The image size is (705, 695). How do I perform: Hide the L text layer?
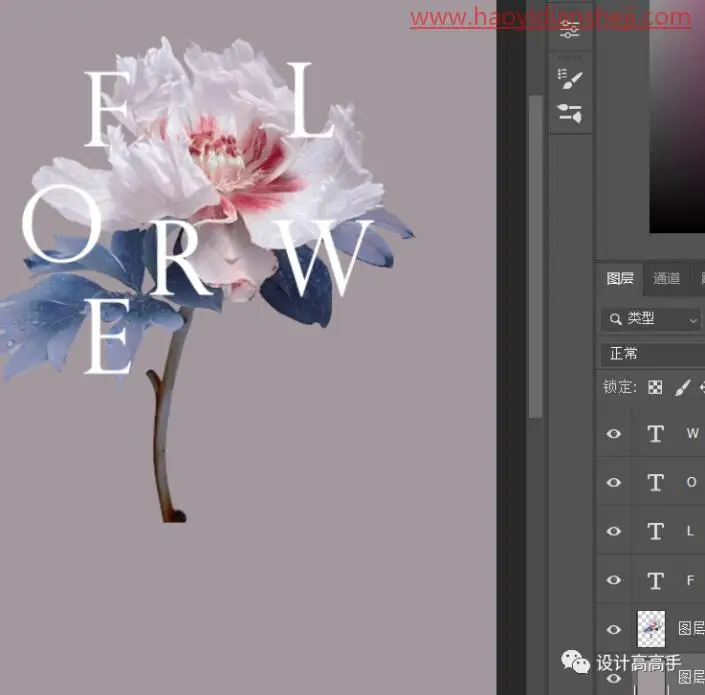(x=614, y=531)
